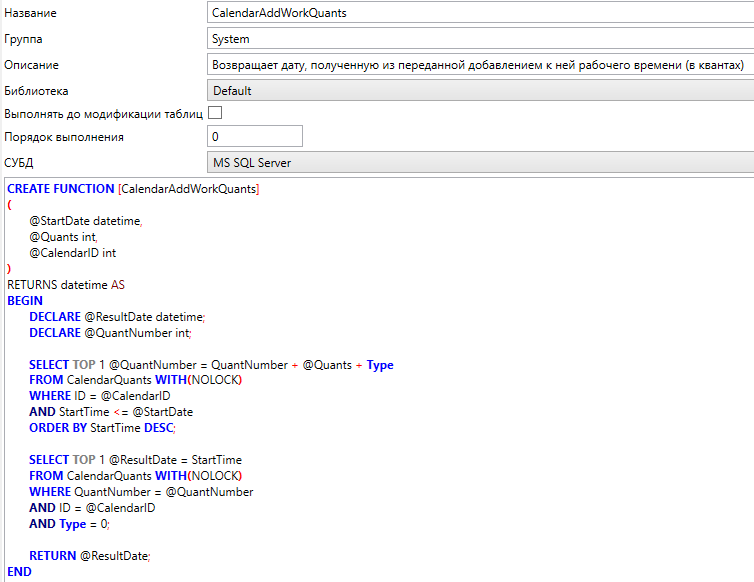Expand the Библиотека dropdown showing Default
Screen dimensions: 754x582
(480, 91)
